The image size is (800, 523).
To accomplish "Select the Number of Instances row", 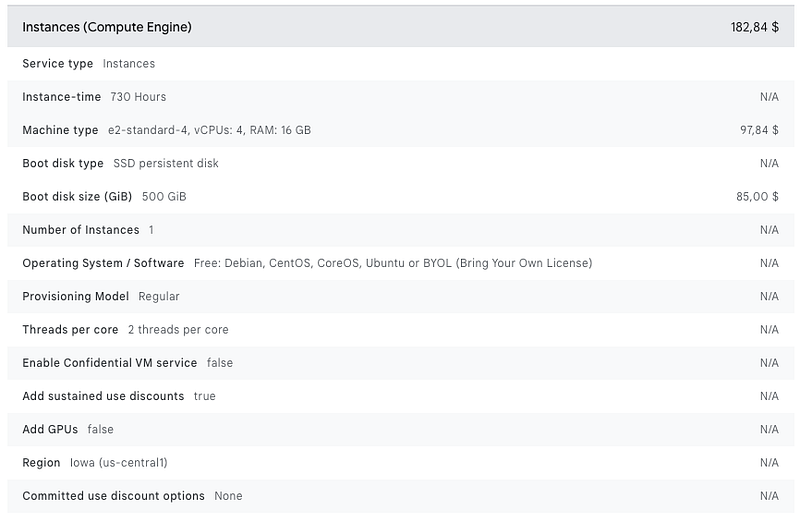I will pyautogui.click(x=401, y=230).
